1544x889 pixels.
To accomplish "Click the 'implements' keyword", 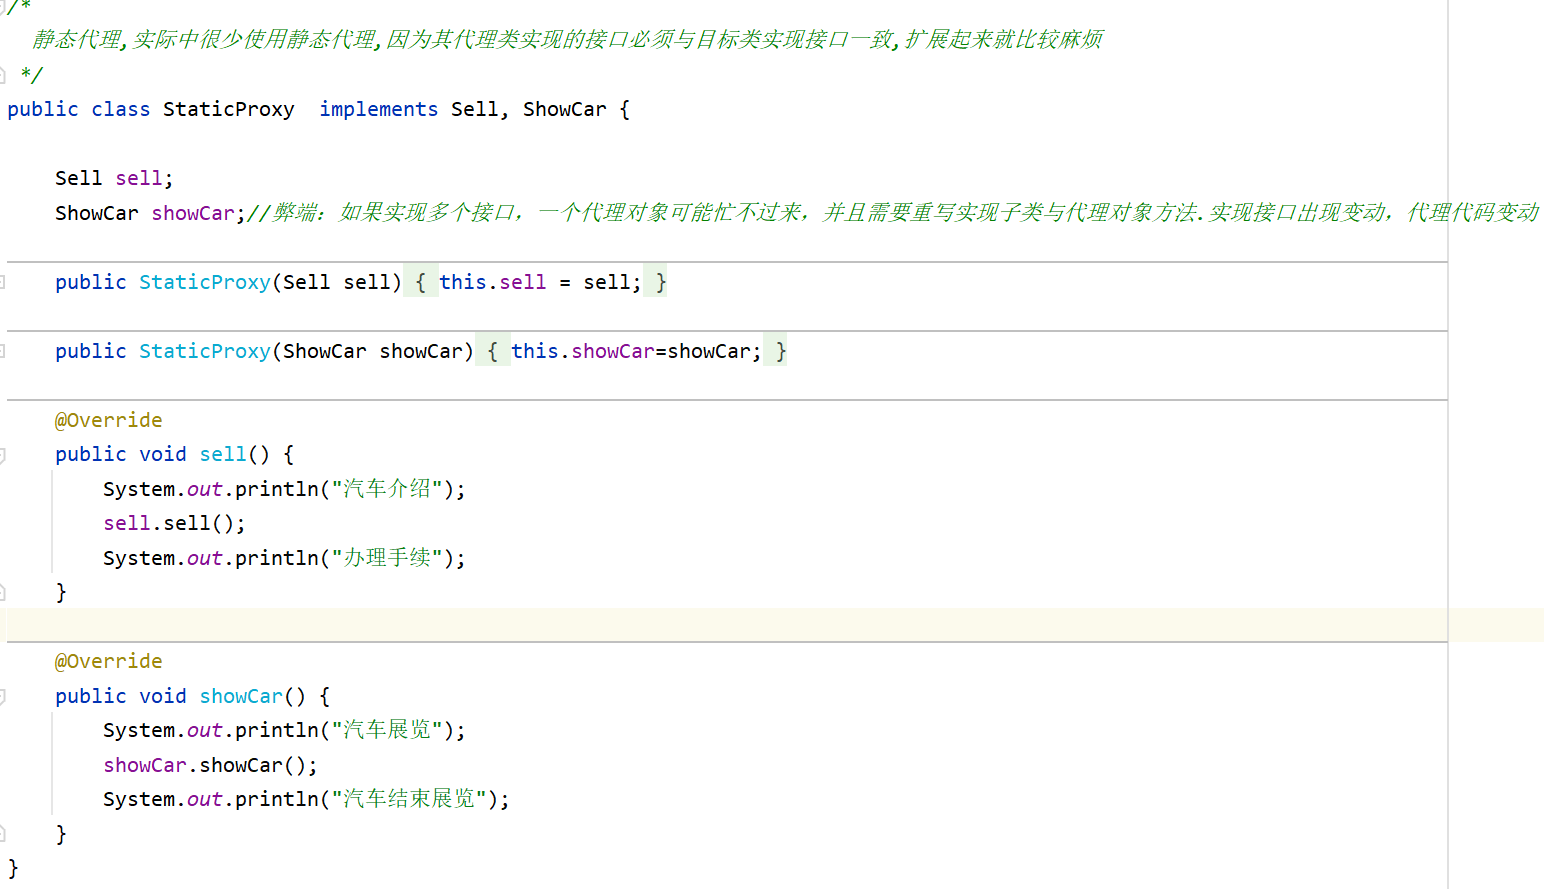I will tap(378, 110).
